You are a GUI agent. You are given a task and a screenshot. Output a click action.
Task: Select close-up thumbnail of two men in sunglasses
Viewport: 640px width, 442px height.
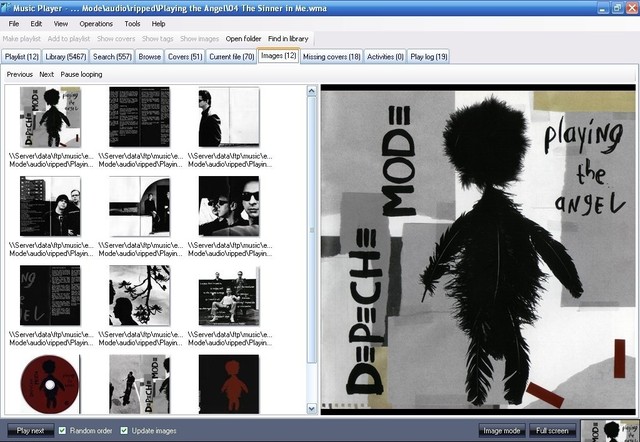coord(229,206)
